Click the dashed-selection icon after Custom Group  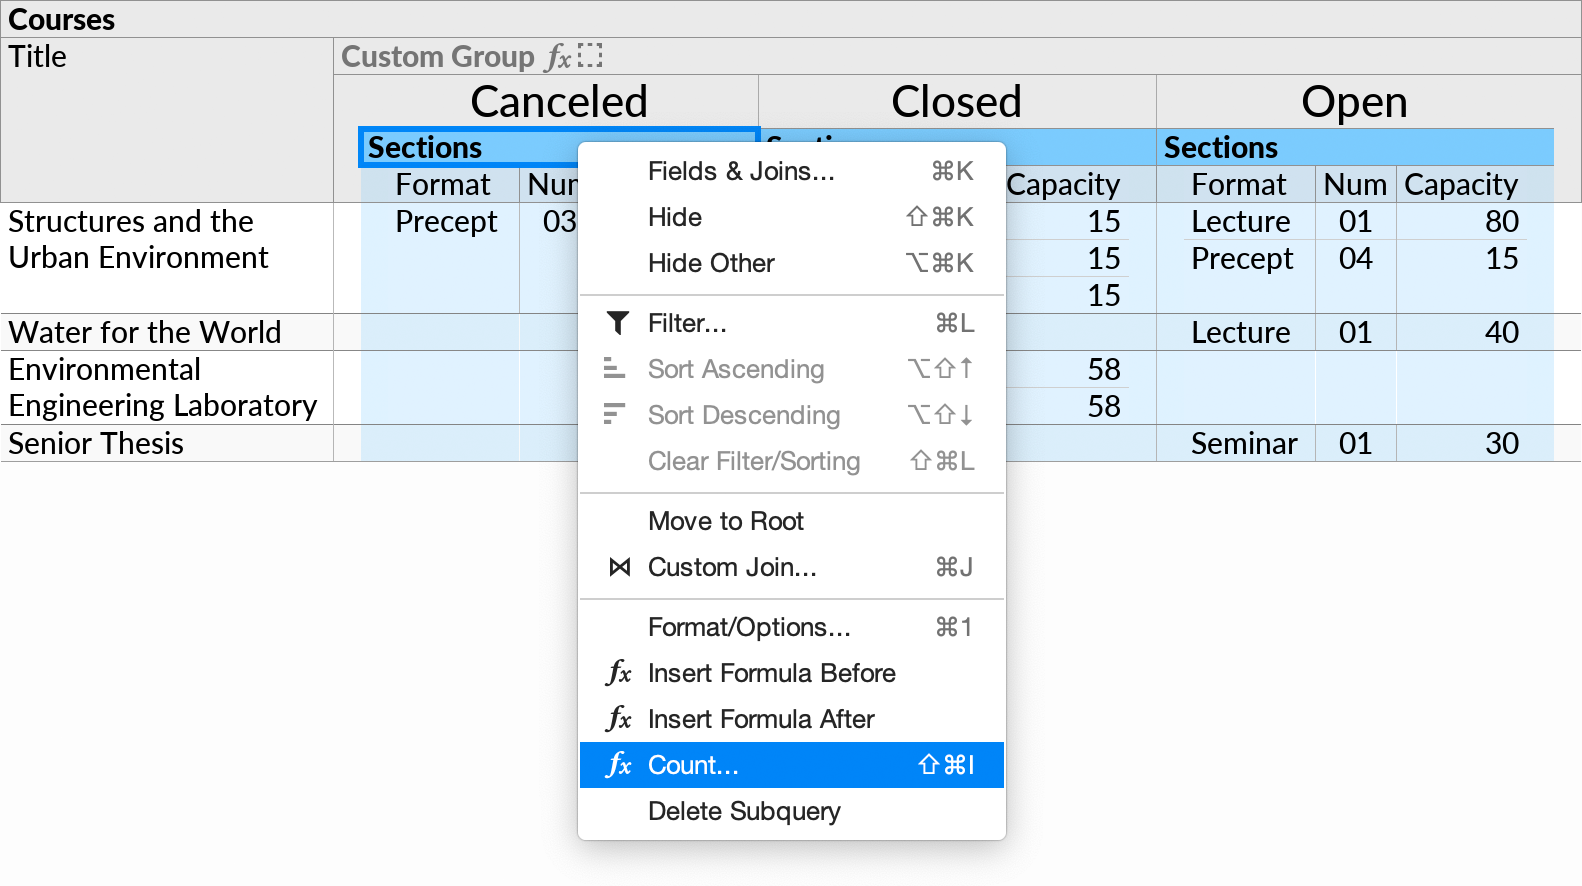coord(591,57)
